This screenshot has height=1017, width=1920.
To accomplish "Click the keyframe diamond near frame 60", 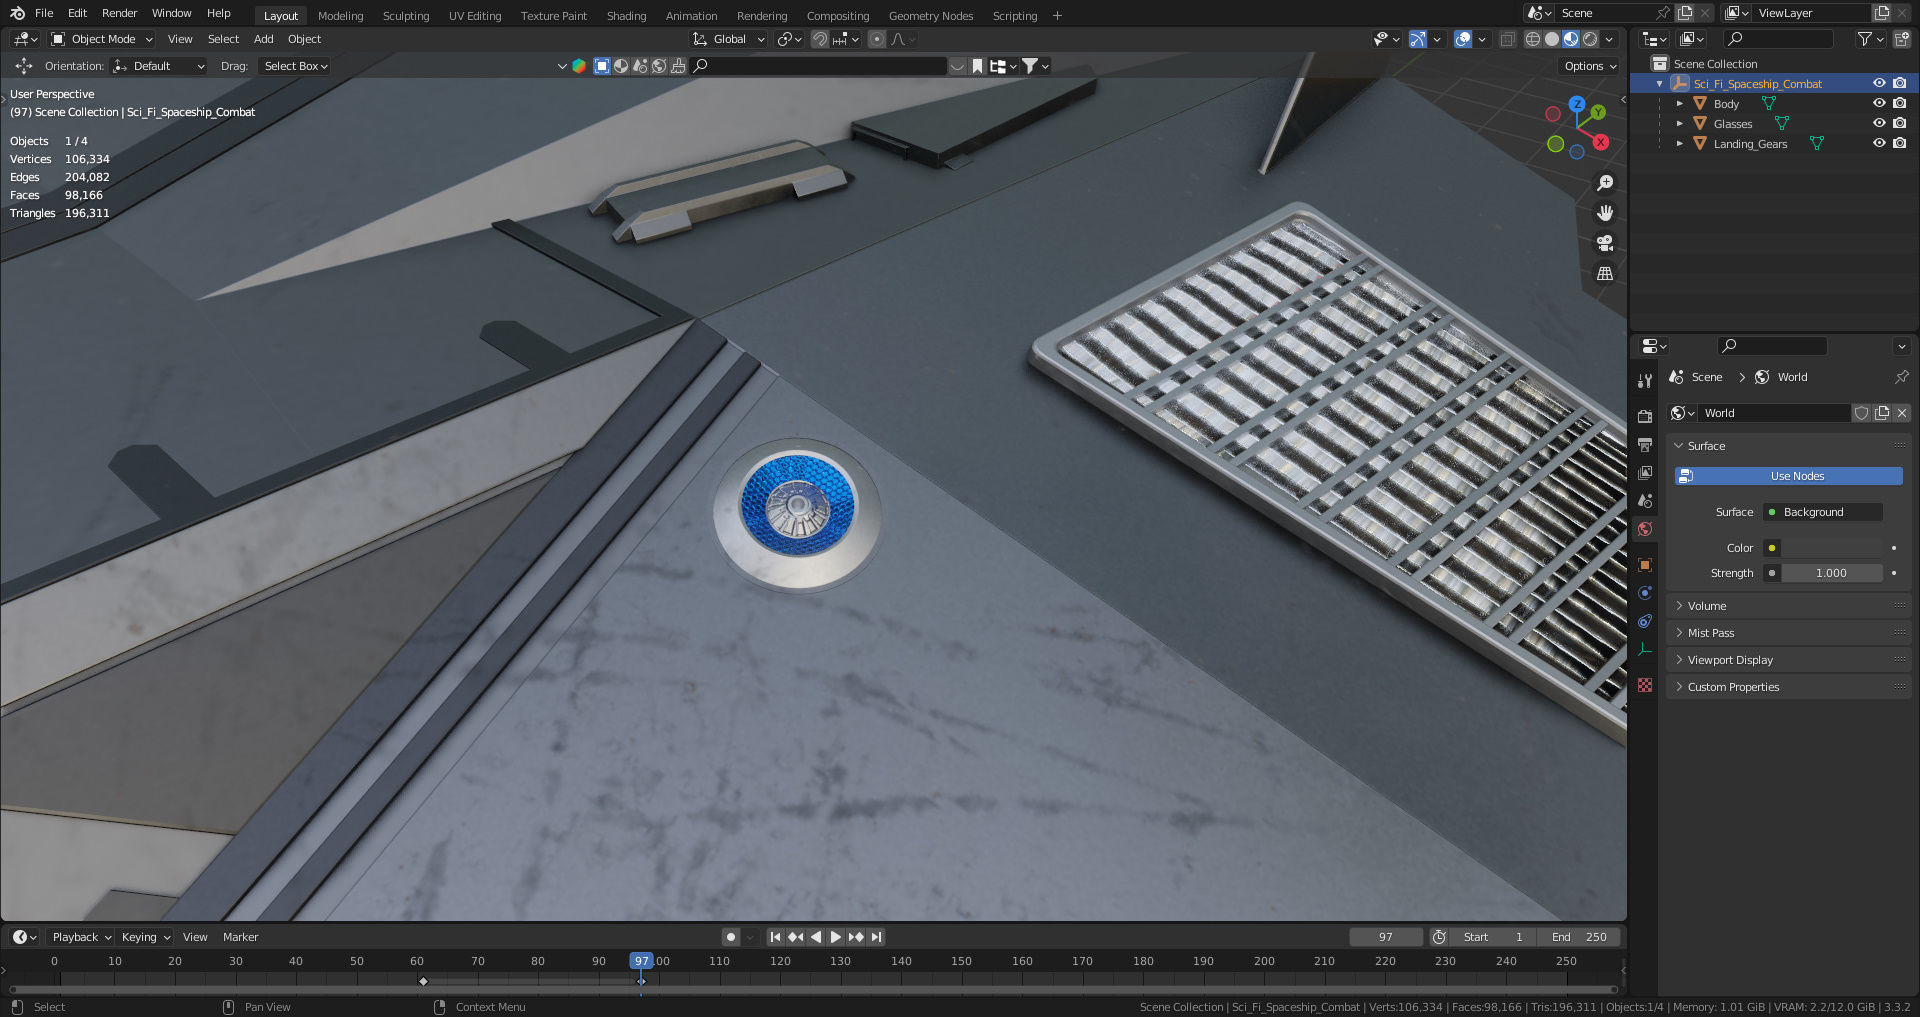I will (x=423, y=981).
